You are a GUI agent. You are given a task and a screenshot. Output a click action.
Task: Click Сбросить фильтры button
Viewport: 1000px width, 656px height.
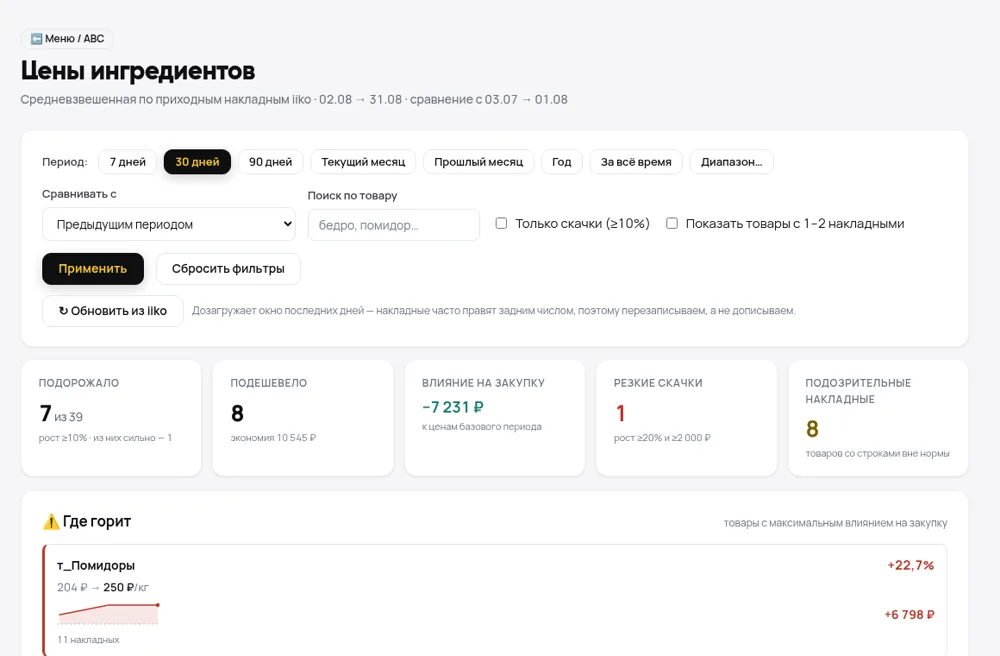click(x=228, y=269)
